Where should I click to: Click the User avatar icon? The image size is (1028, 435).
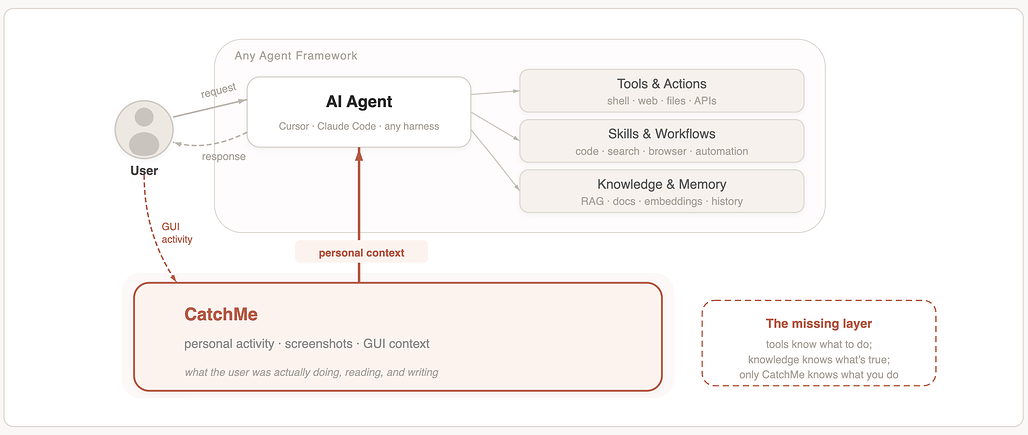click(144, 129)
